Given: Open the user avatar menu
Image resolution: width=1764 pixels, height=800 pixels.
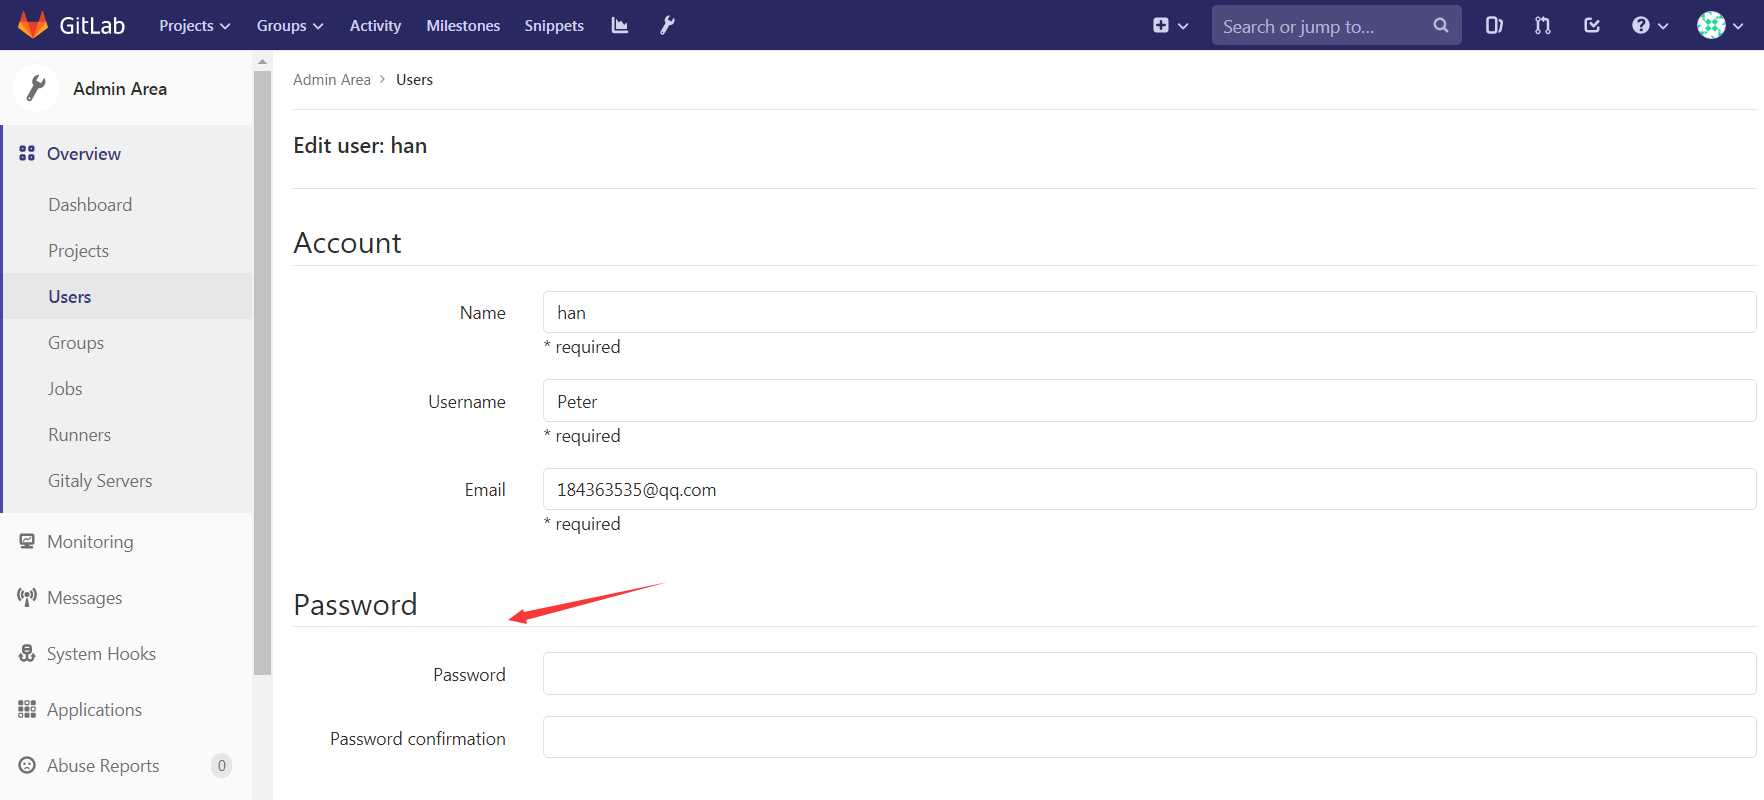Looking at the screenshot, I should [1711, 26].
